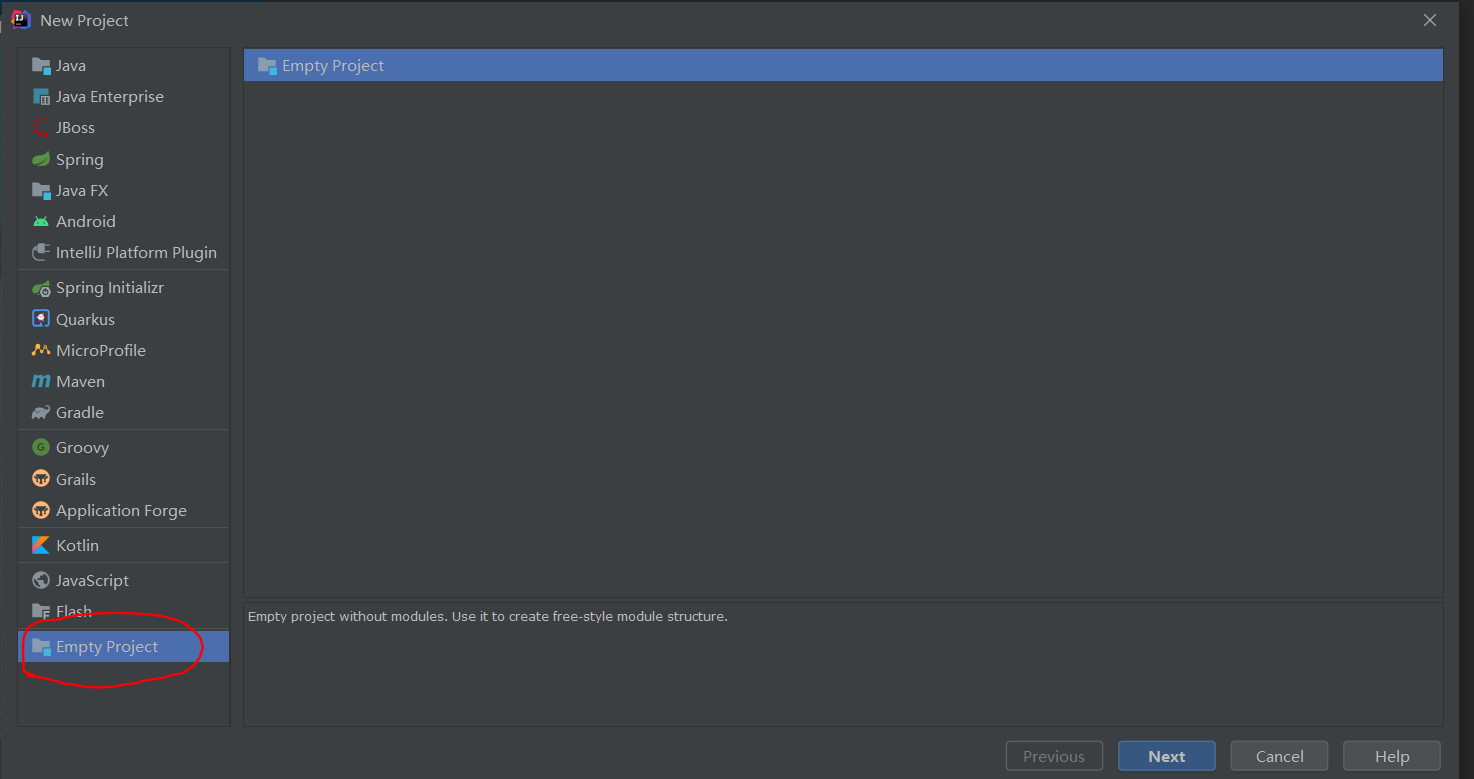Click the green Spring leaf icon

pos(41,160)
